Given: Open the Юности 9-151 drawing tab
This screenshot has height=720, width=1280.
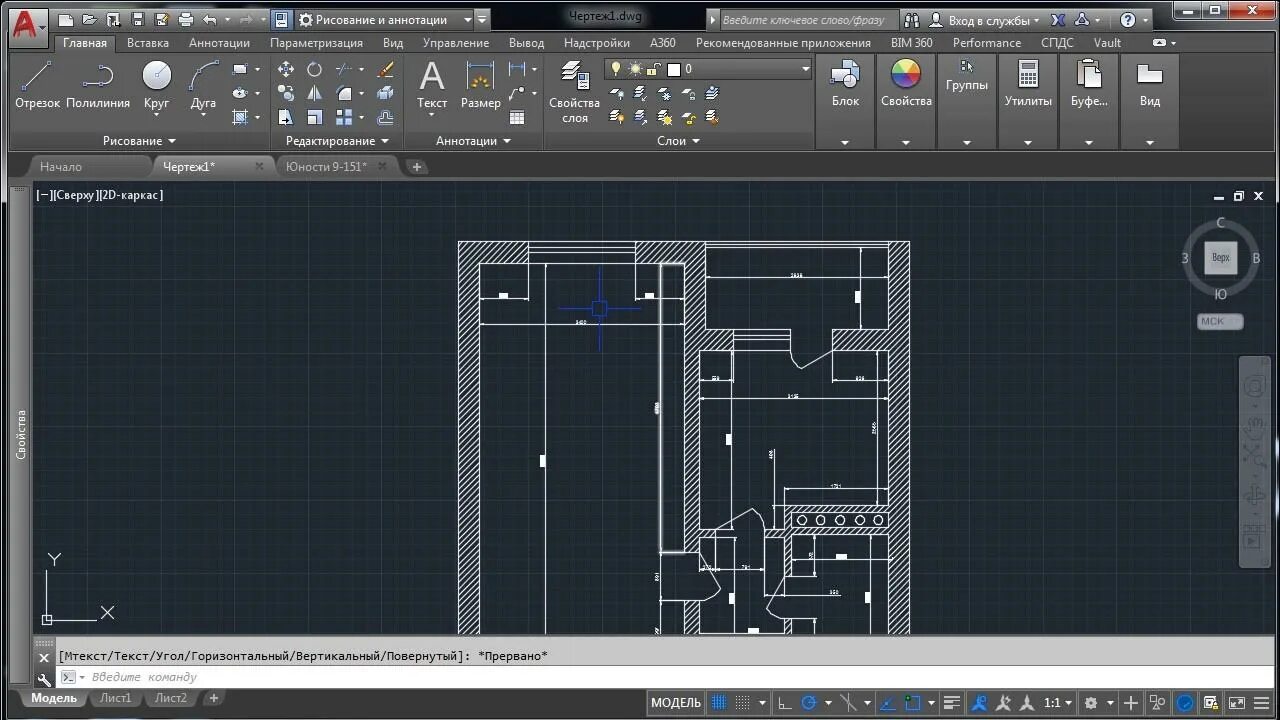Looking at the screenshot, I should [326, 166].
